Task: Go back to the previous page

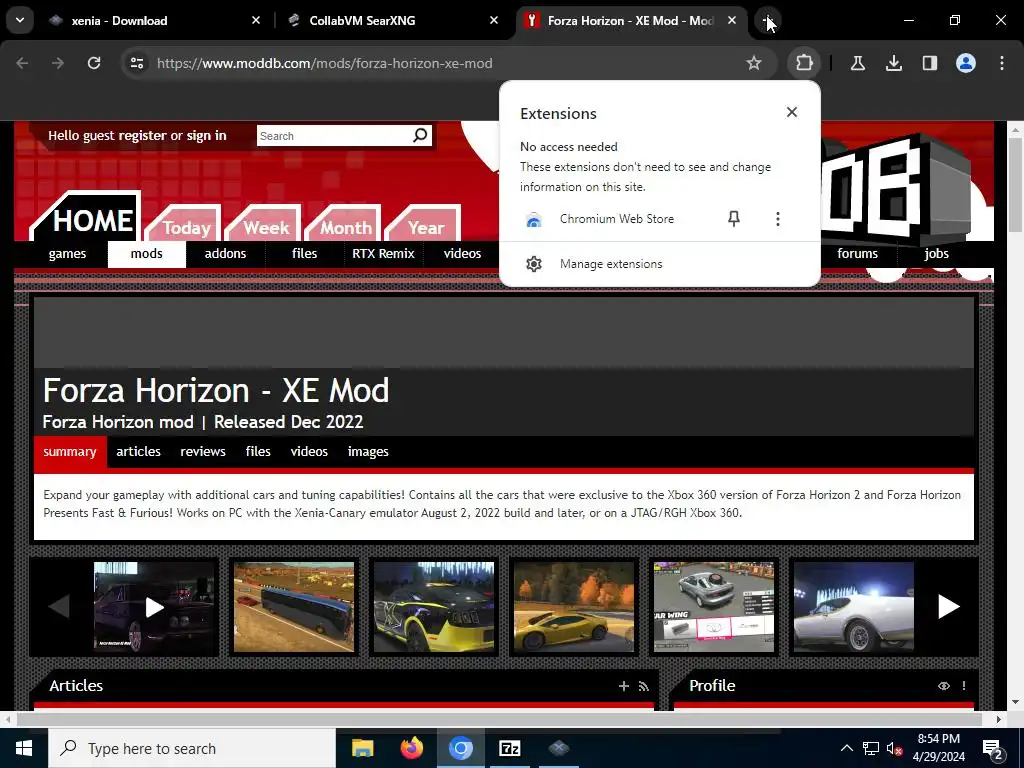Action: pyautogui.click(x=22, y=63)
